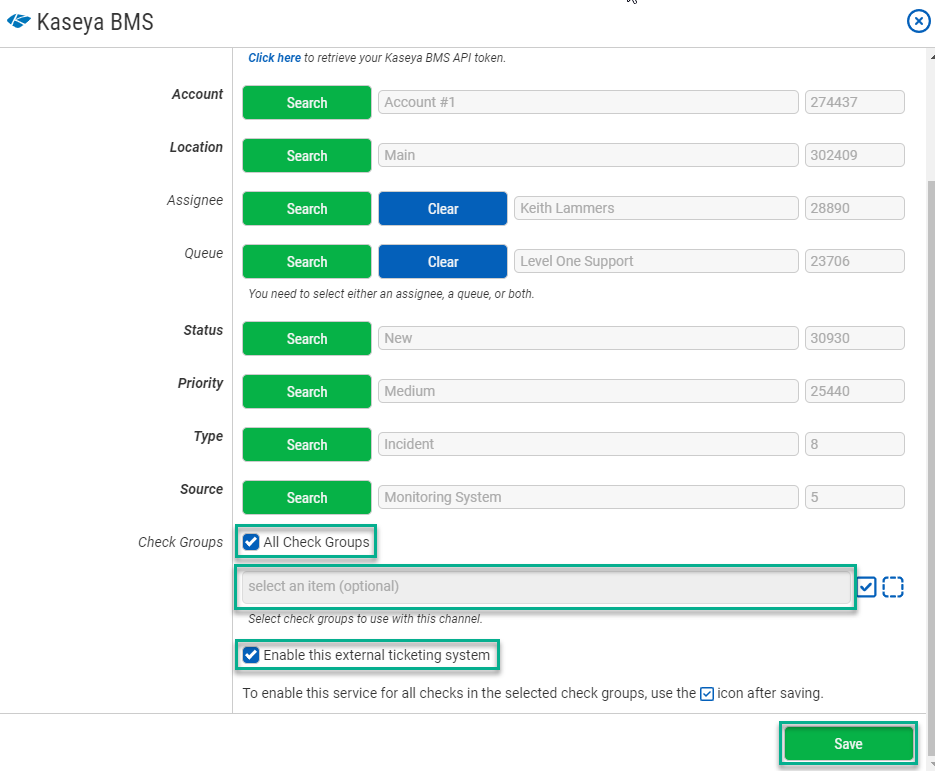Open the 'select an item (optional)' dropdown
The width and height of the screenshot is (935, 771).
(x=545, y=587)
